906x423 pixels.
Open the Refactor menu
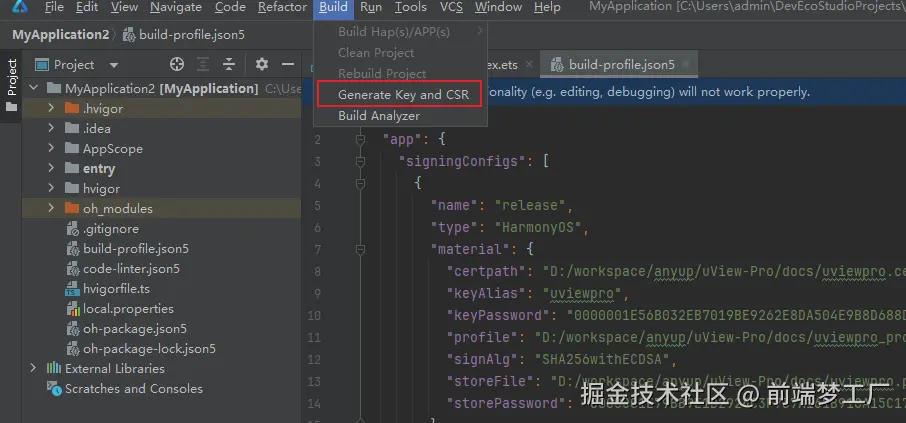point(282,7)
